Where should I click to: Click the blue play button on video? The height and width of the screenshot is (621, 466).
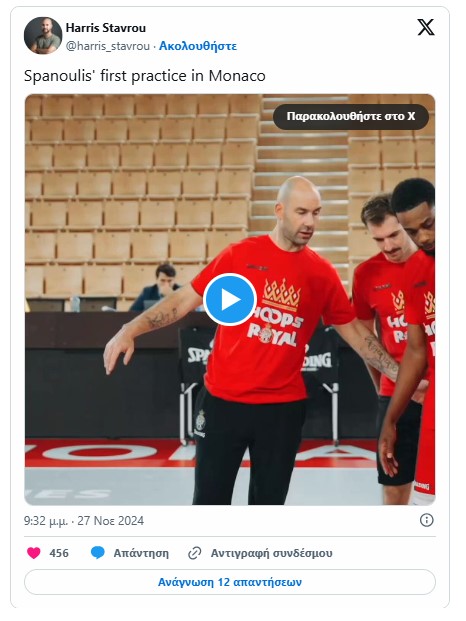(230, 299)
